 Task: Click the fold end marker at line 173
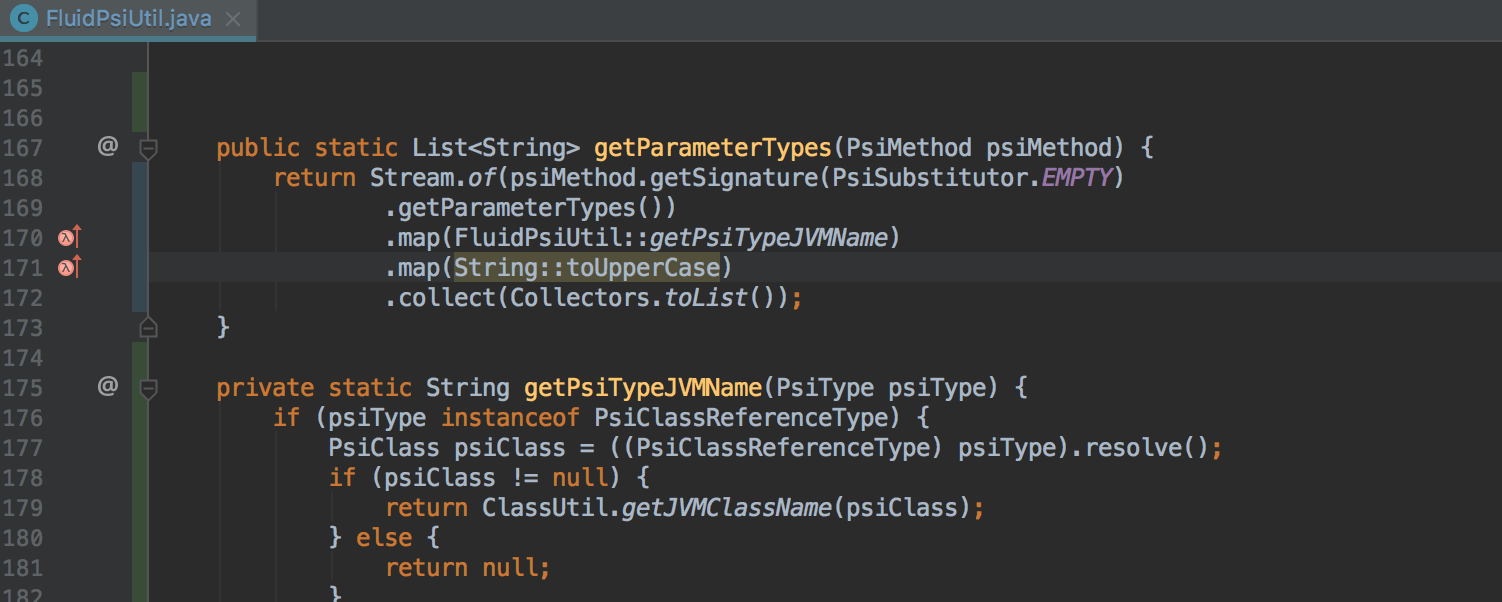[x=148, y=327]
